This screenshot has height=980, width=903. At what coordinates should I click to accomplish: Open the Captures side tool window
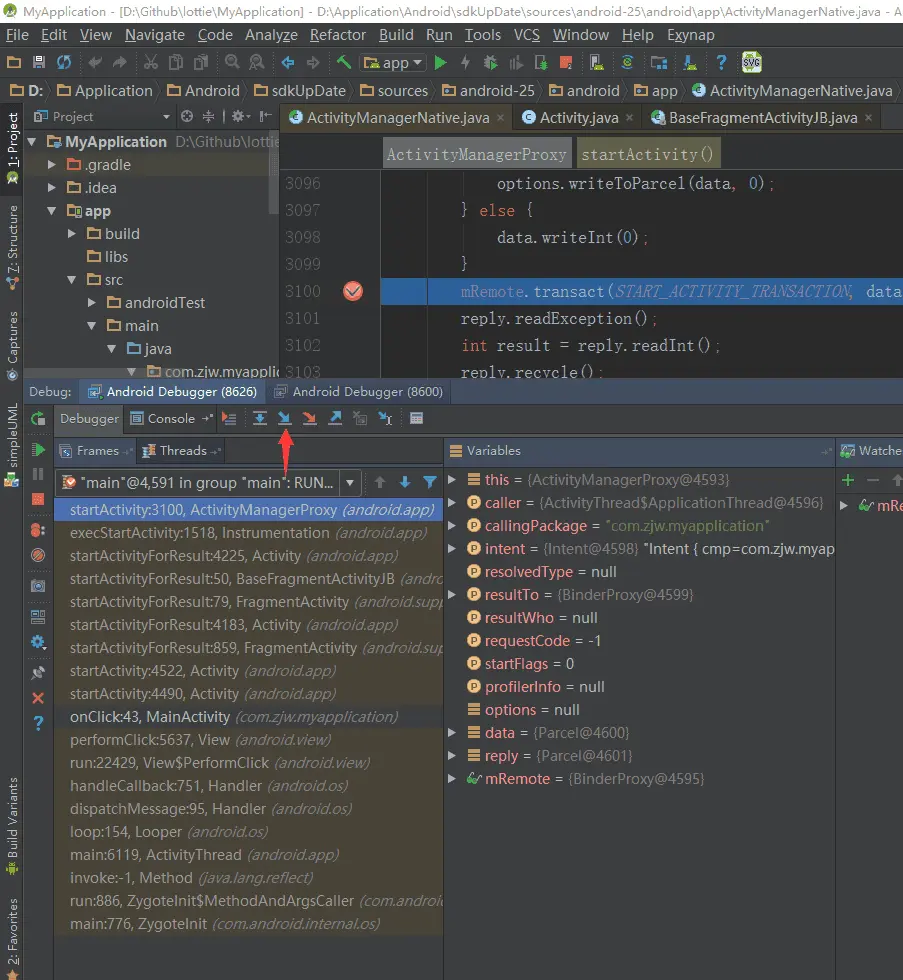coord(12,345)
